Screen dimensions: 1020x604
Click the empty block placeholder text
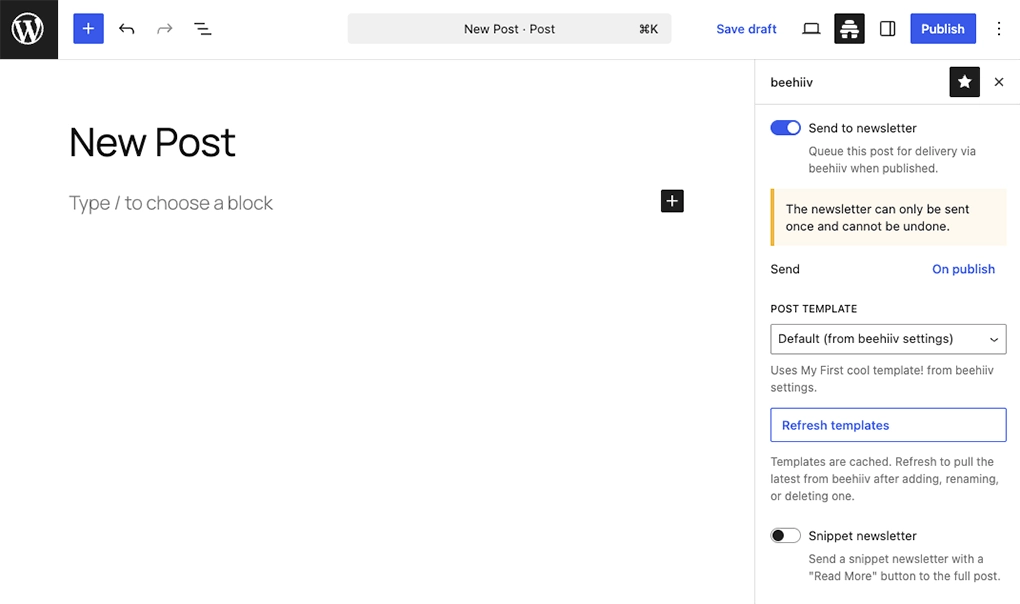170,203
